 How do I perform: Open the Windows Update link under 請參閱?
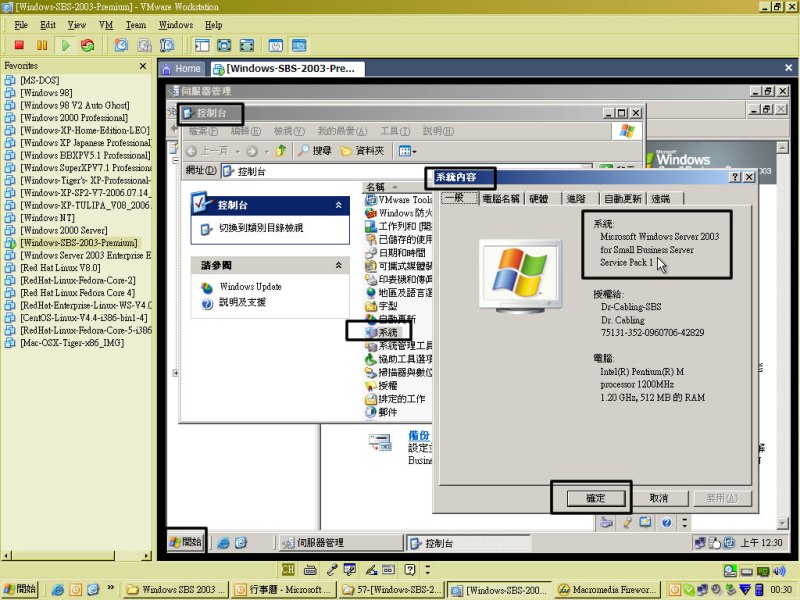coord(251,287)
